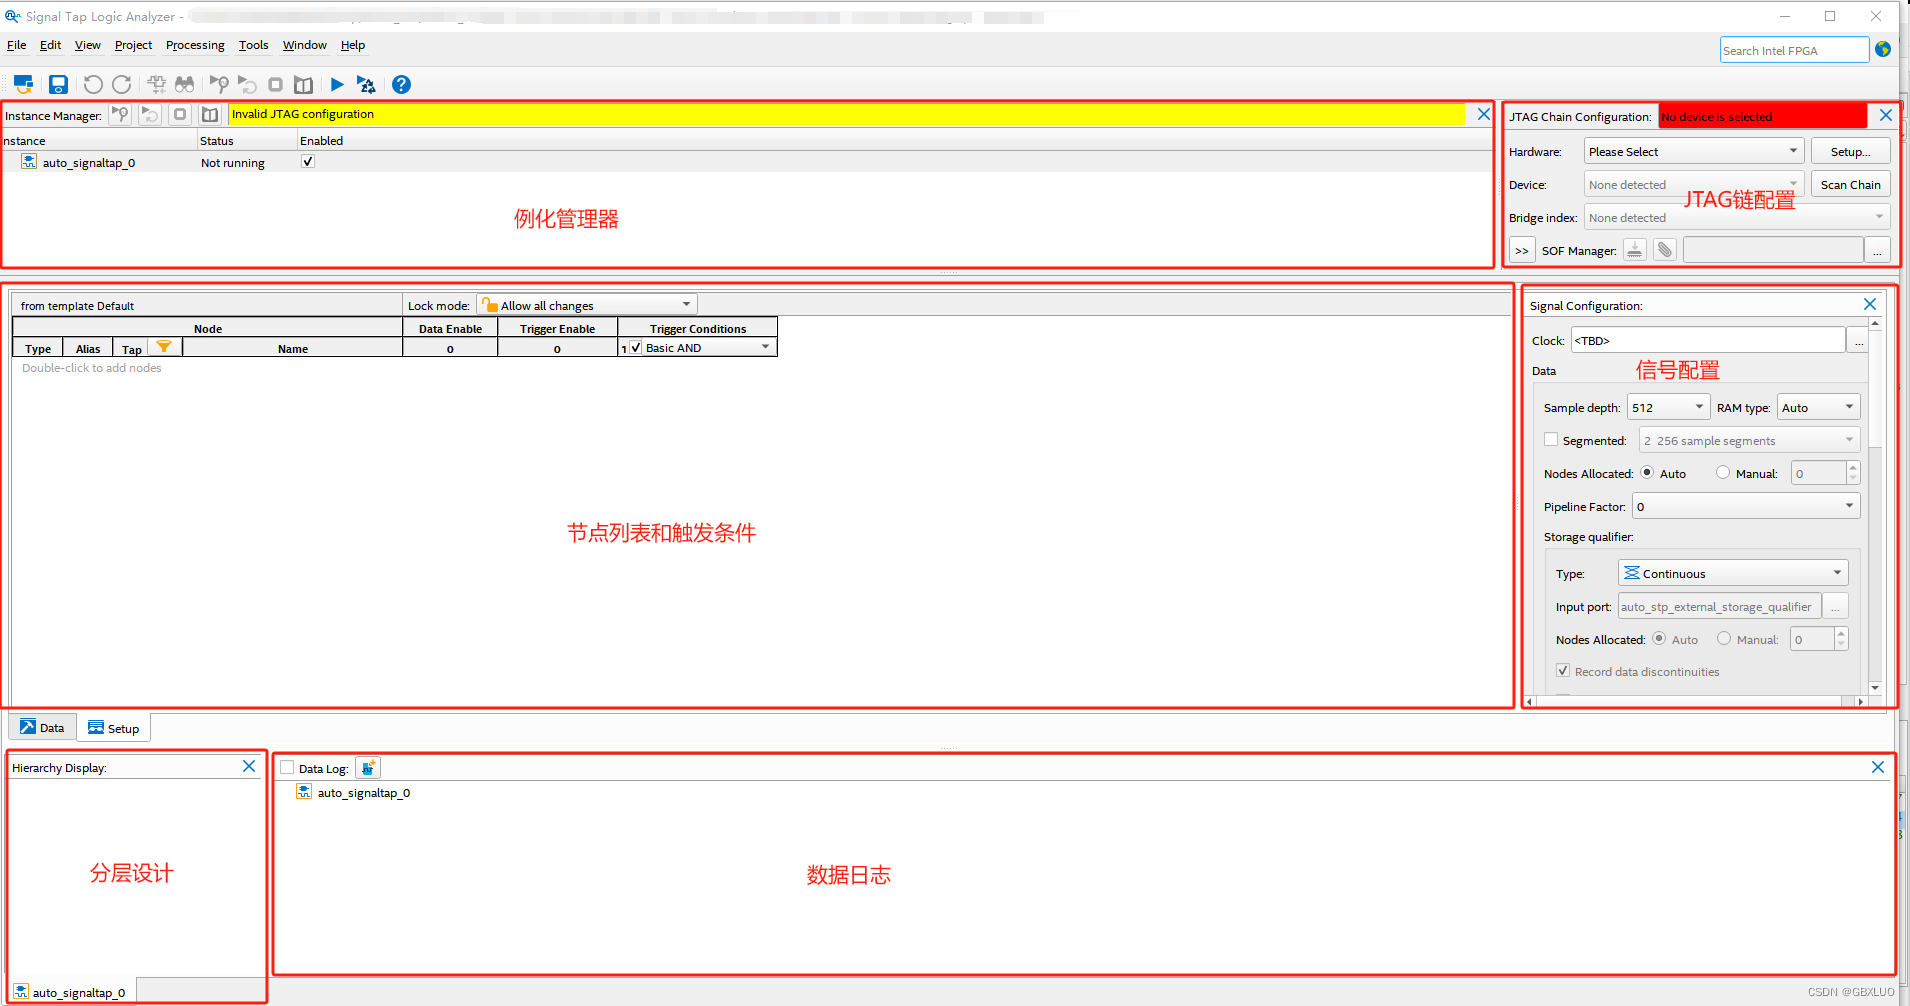Change RAM type using the Auto dropdown

1817,407
